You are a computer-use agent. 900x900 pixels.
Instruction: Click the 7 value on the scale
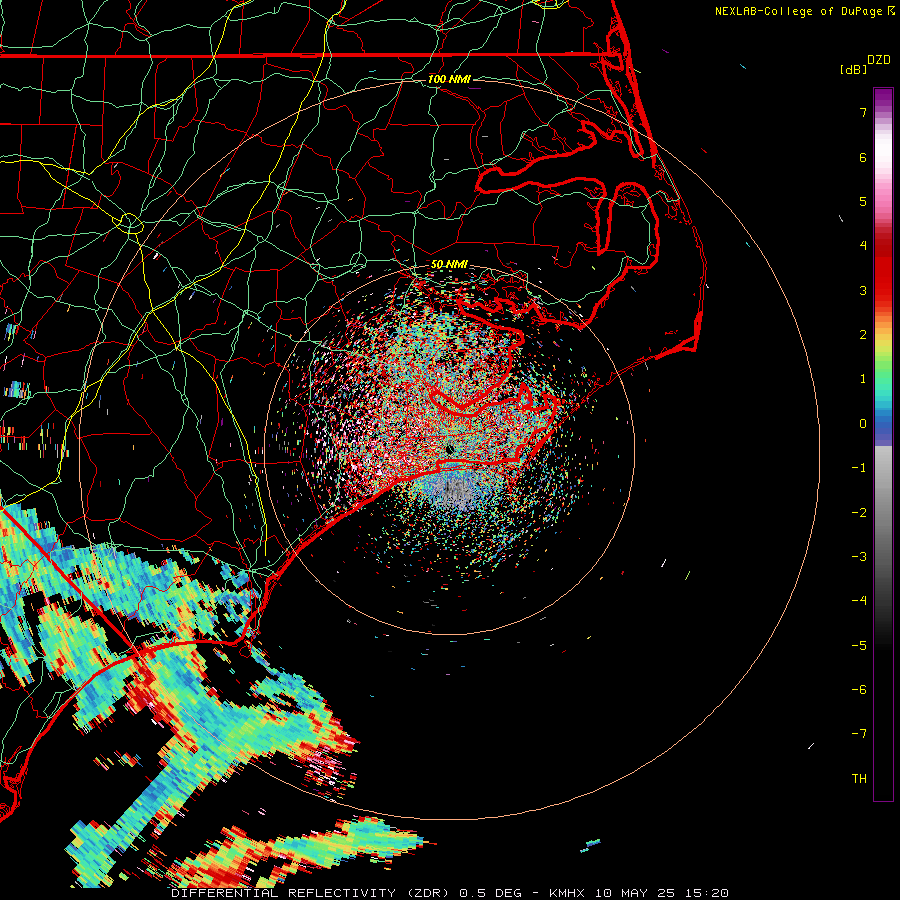863,112
